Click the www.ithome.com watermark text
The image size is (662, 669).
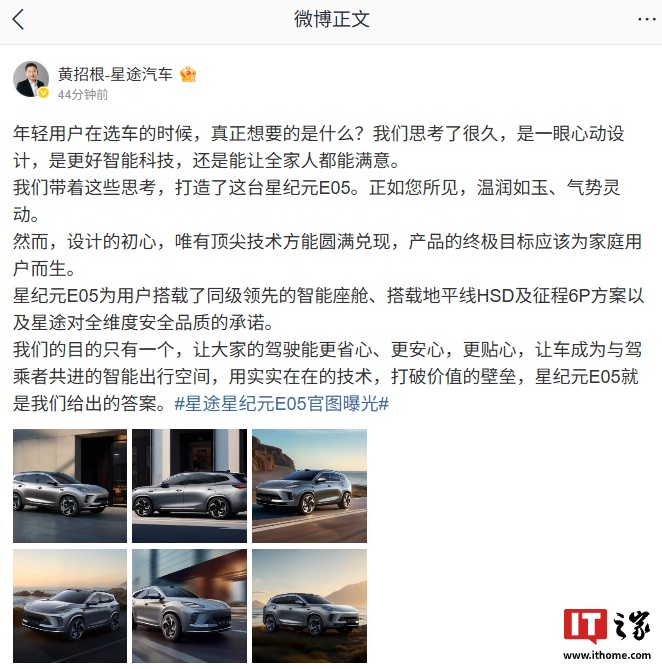pos(607,655)
